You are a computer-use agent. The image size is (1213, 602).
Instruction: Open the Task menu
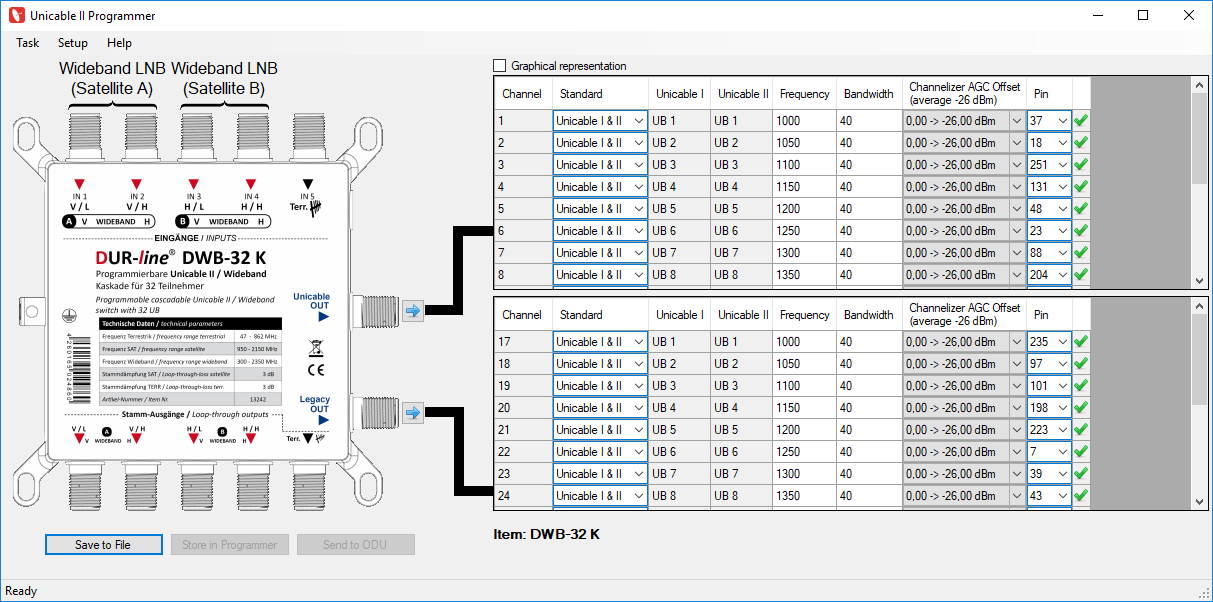tap(28, 43)
